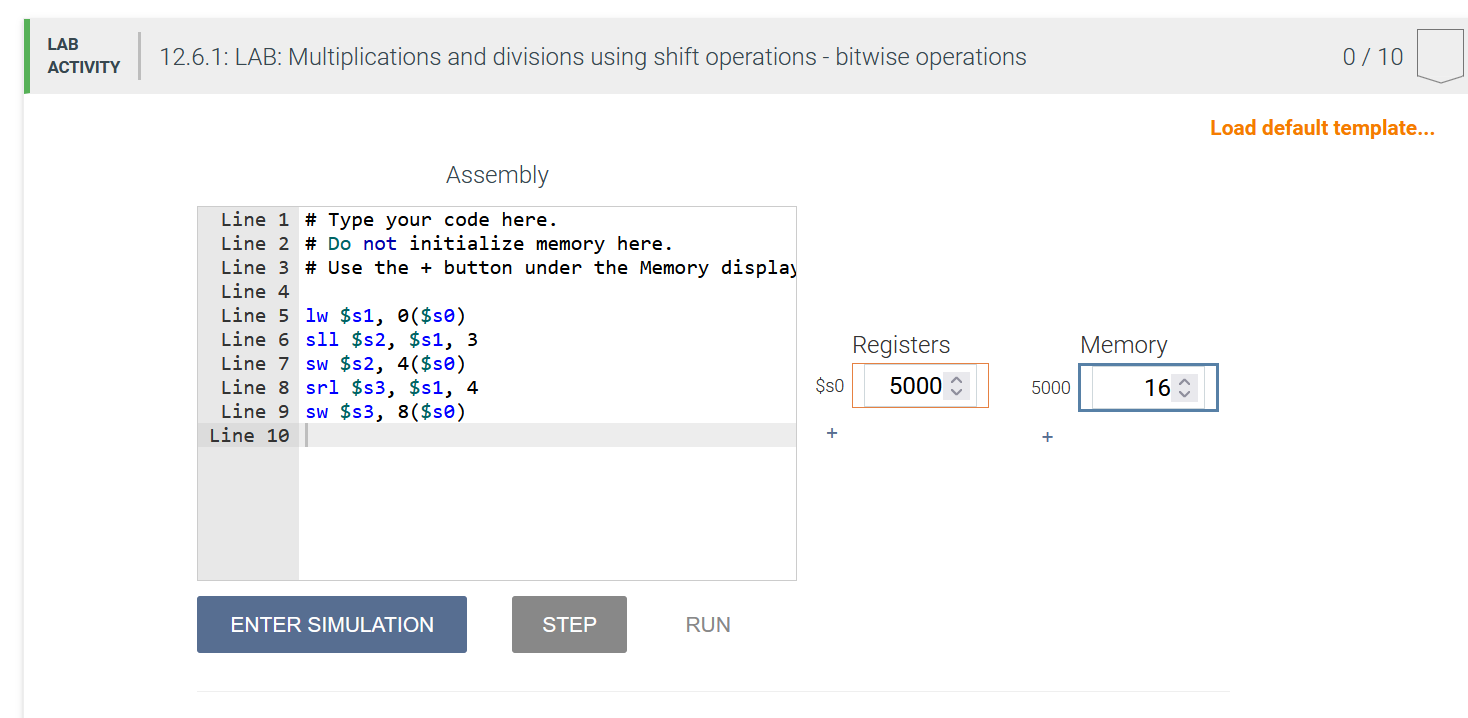Screen dimensions: 1468x718
Task: Add a register with plus icon under Registers
Action: (832, 433)
